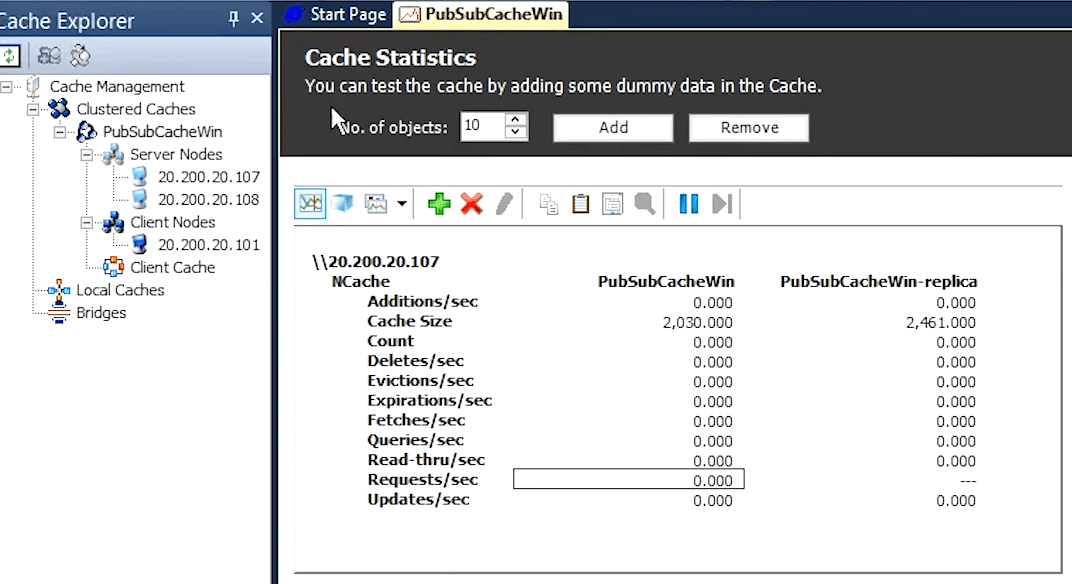Click the PubSubCacheWin-replica column header
The height and width of the screenshot is (584, 1072).
pyautogui.click(x=879, y=282)
